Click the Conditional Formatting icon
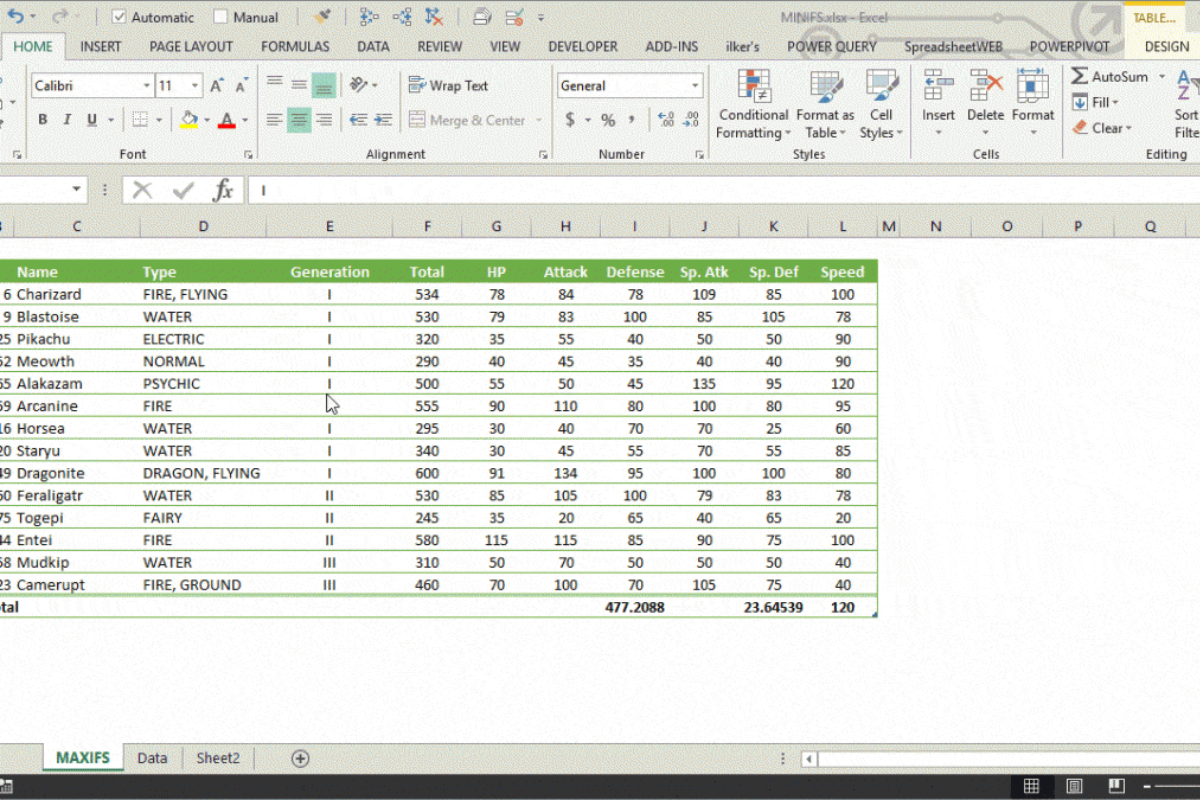This screenshot has width=1200, height=800. click(x=753, y=105)
